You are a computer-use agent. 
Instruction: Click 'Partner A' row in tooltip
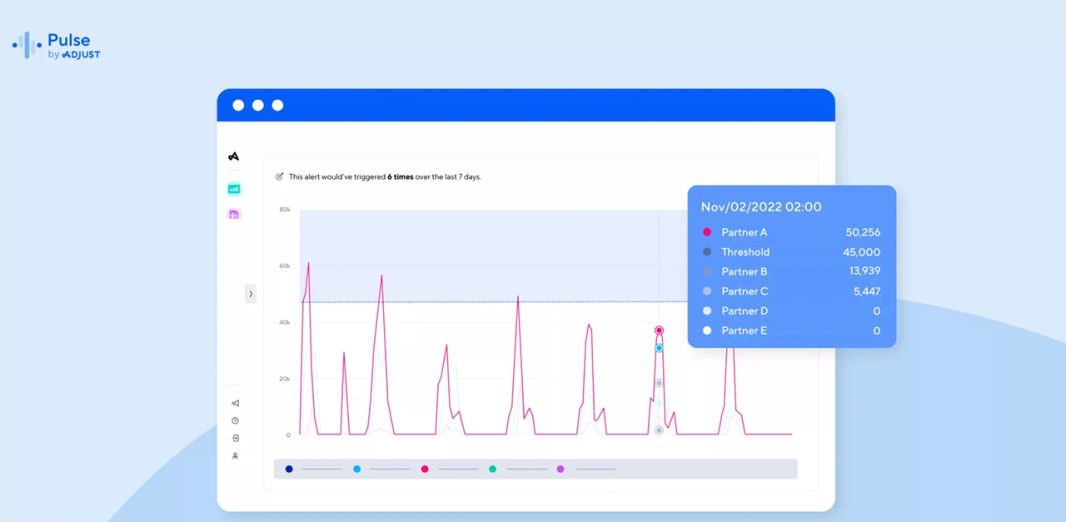pyautogui.click(x=791, y=232)
